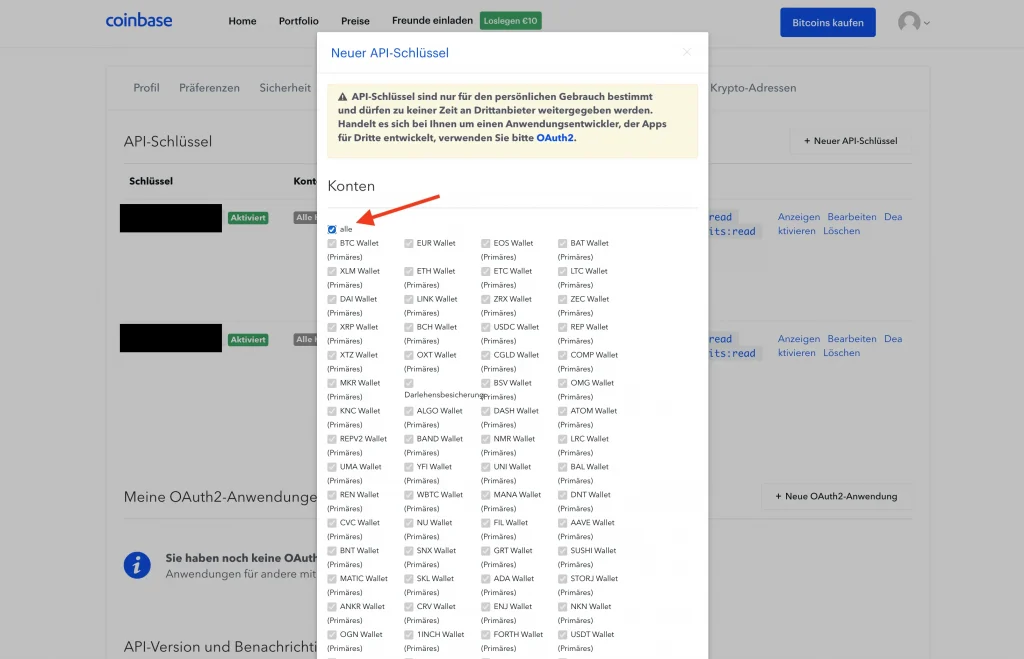
Task: Switch to the Präferenzen tab
Action: (x=209, y=88)
